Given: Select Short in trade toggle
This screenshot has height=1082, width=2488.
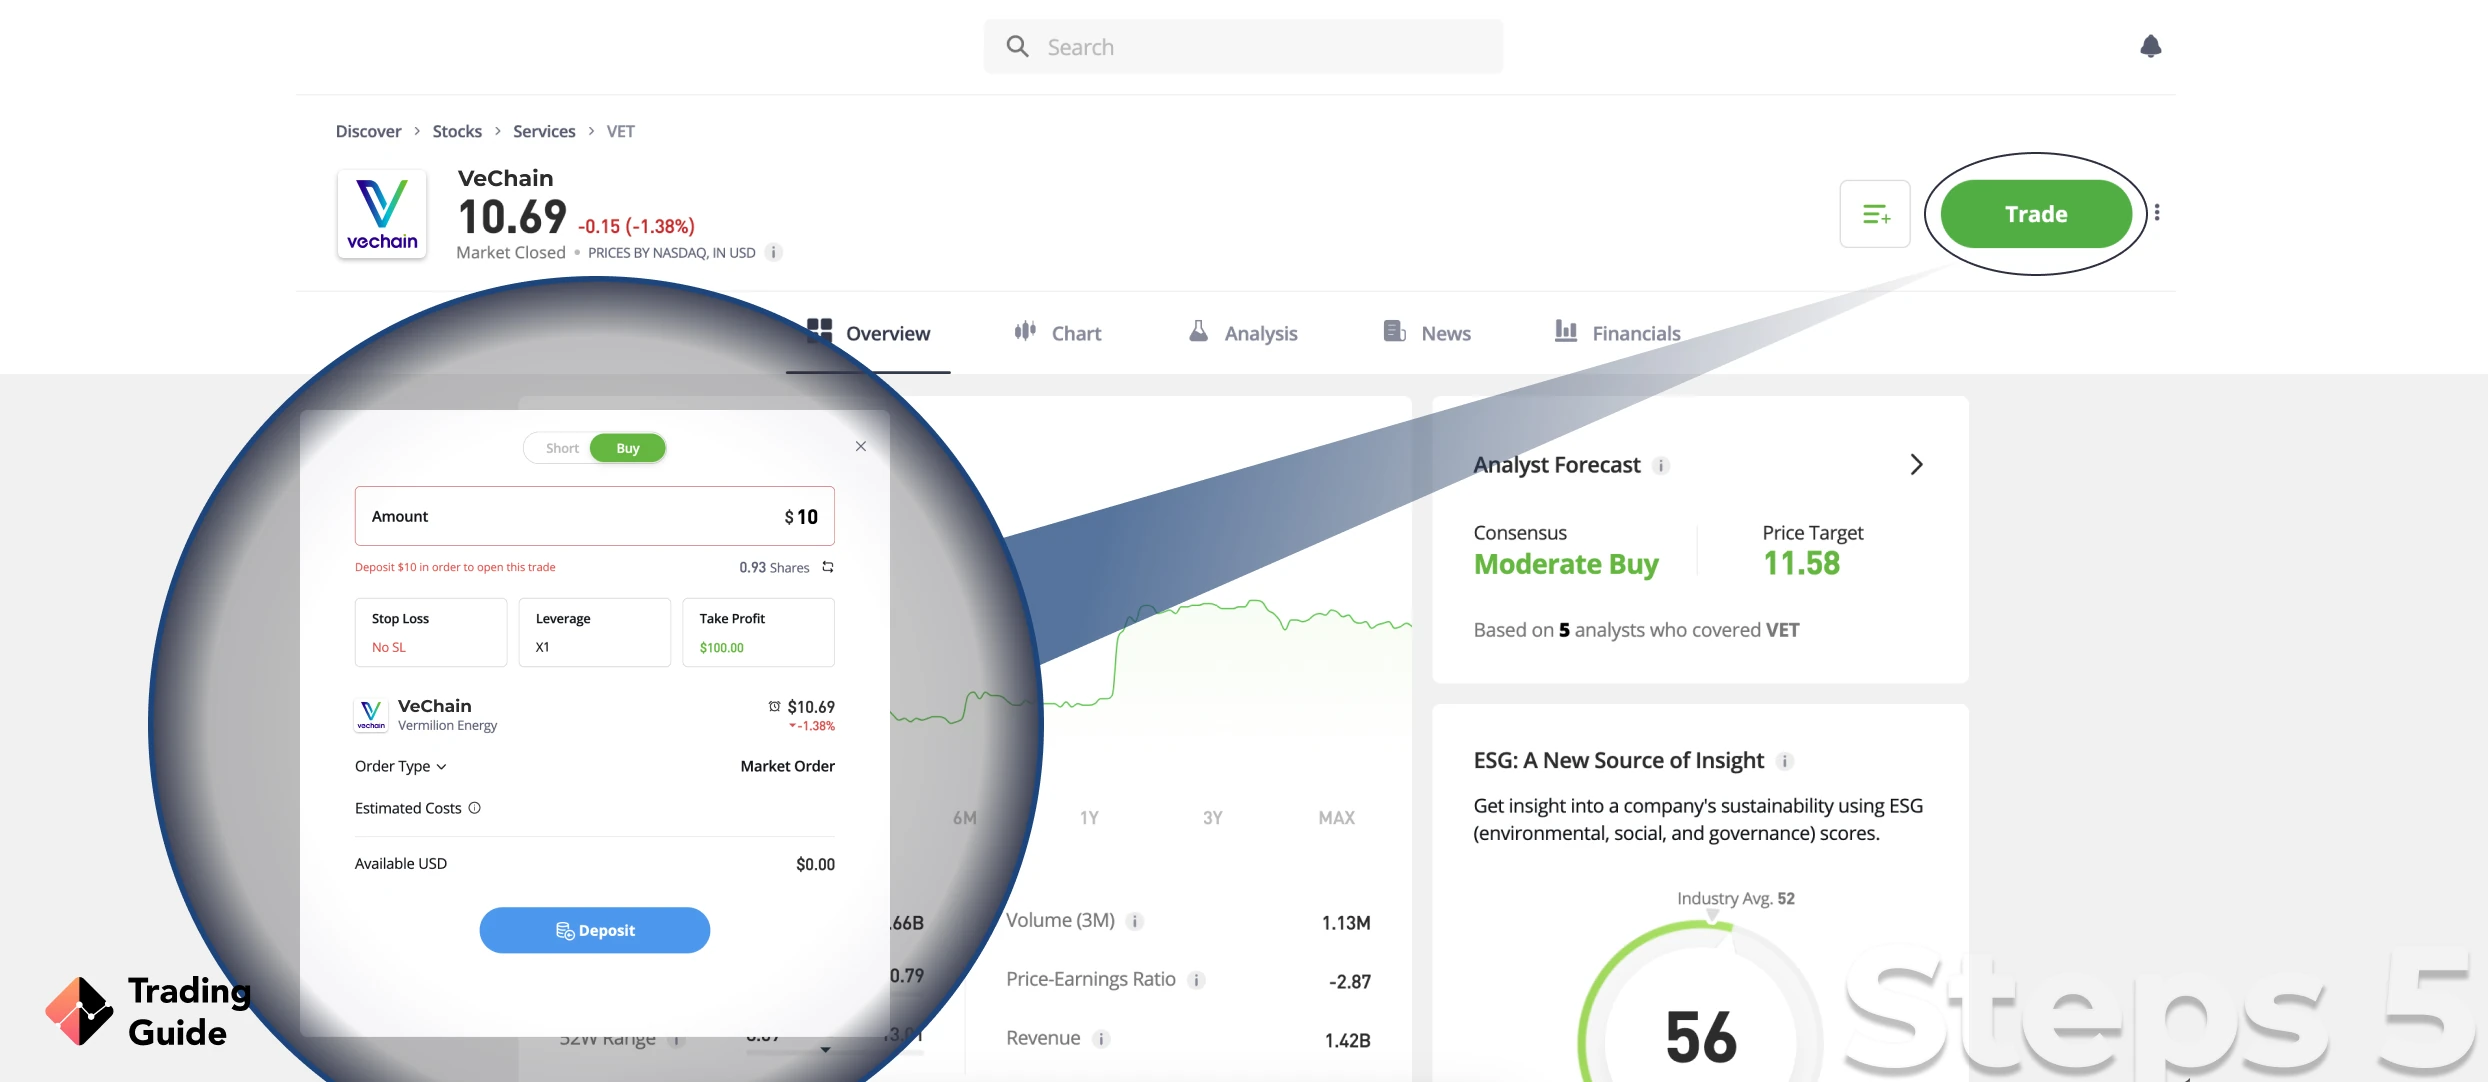Looking at the screenshot, I should 562,448.
